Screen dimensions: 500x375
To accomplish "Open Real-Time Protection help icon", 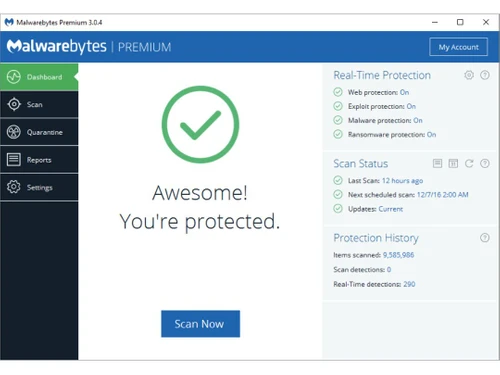I will (x=485, y=75).
